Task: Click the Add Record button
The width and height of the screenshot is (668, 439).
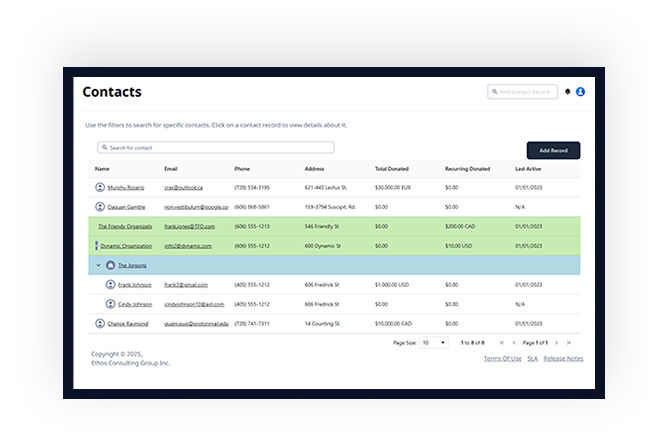Action: pos(553,150)
